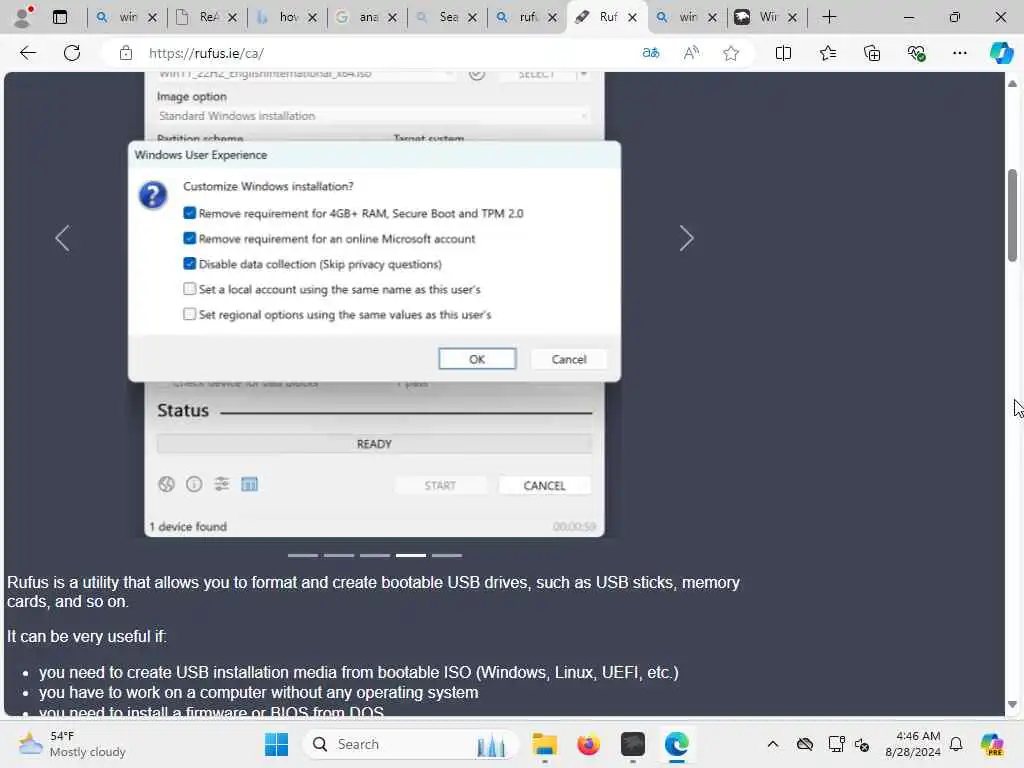This screenshot has height=768, width=1024.
Task: Open the Edge profile avatar
Action: 23,17
